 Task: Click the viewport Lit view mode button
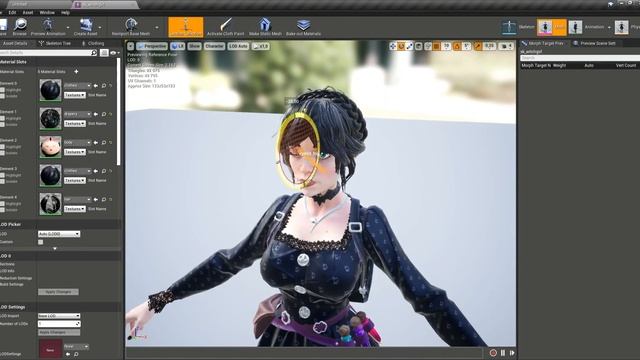pos(178,46)
